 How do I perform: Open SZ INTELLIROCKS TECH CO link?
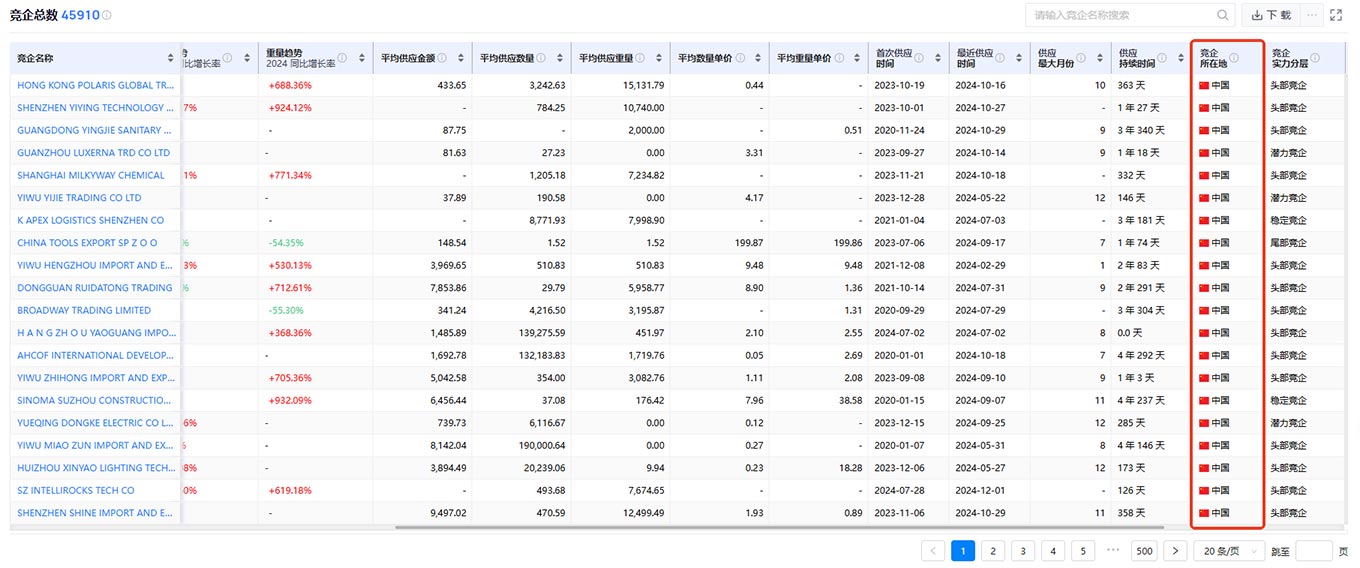[76, 491]
